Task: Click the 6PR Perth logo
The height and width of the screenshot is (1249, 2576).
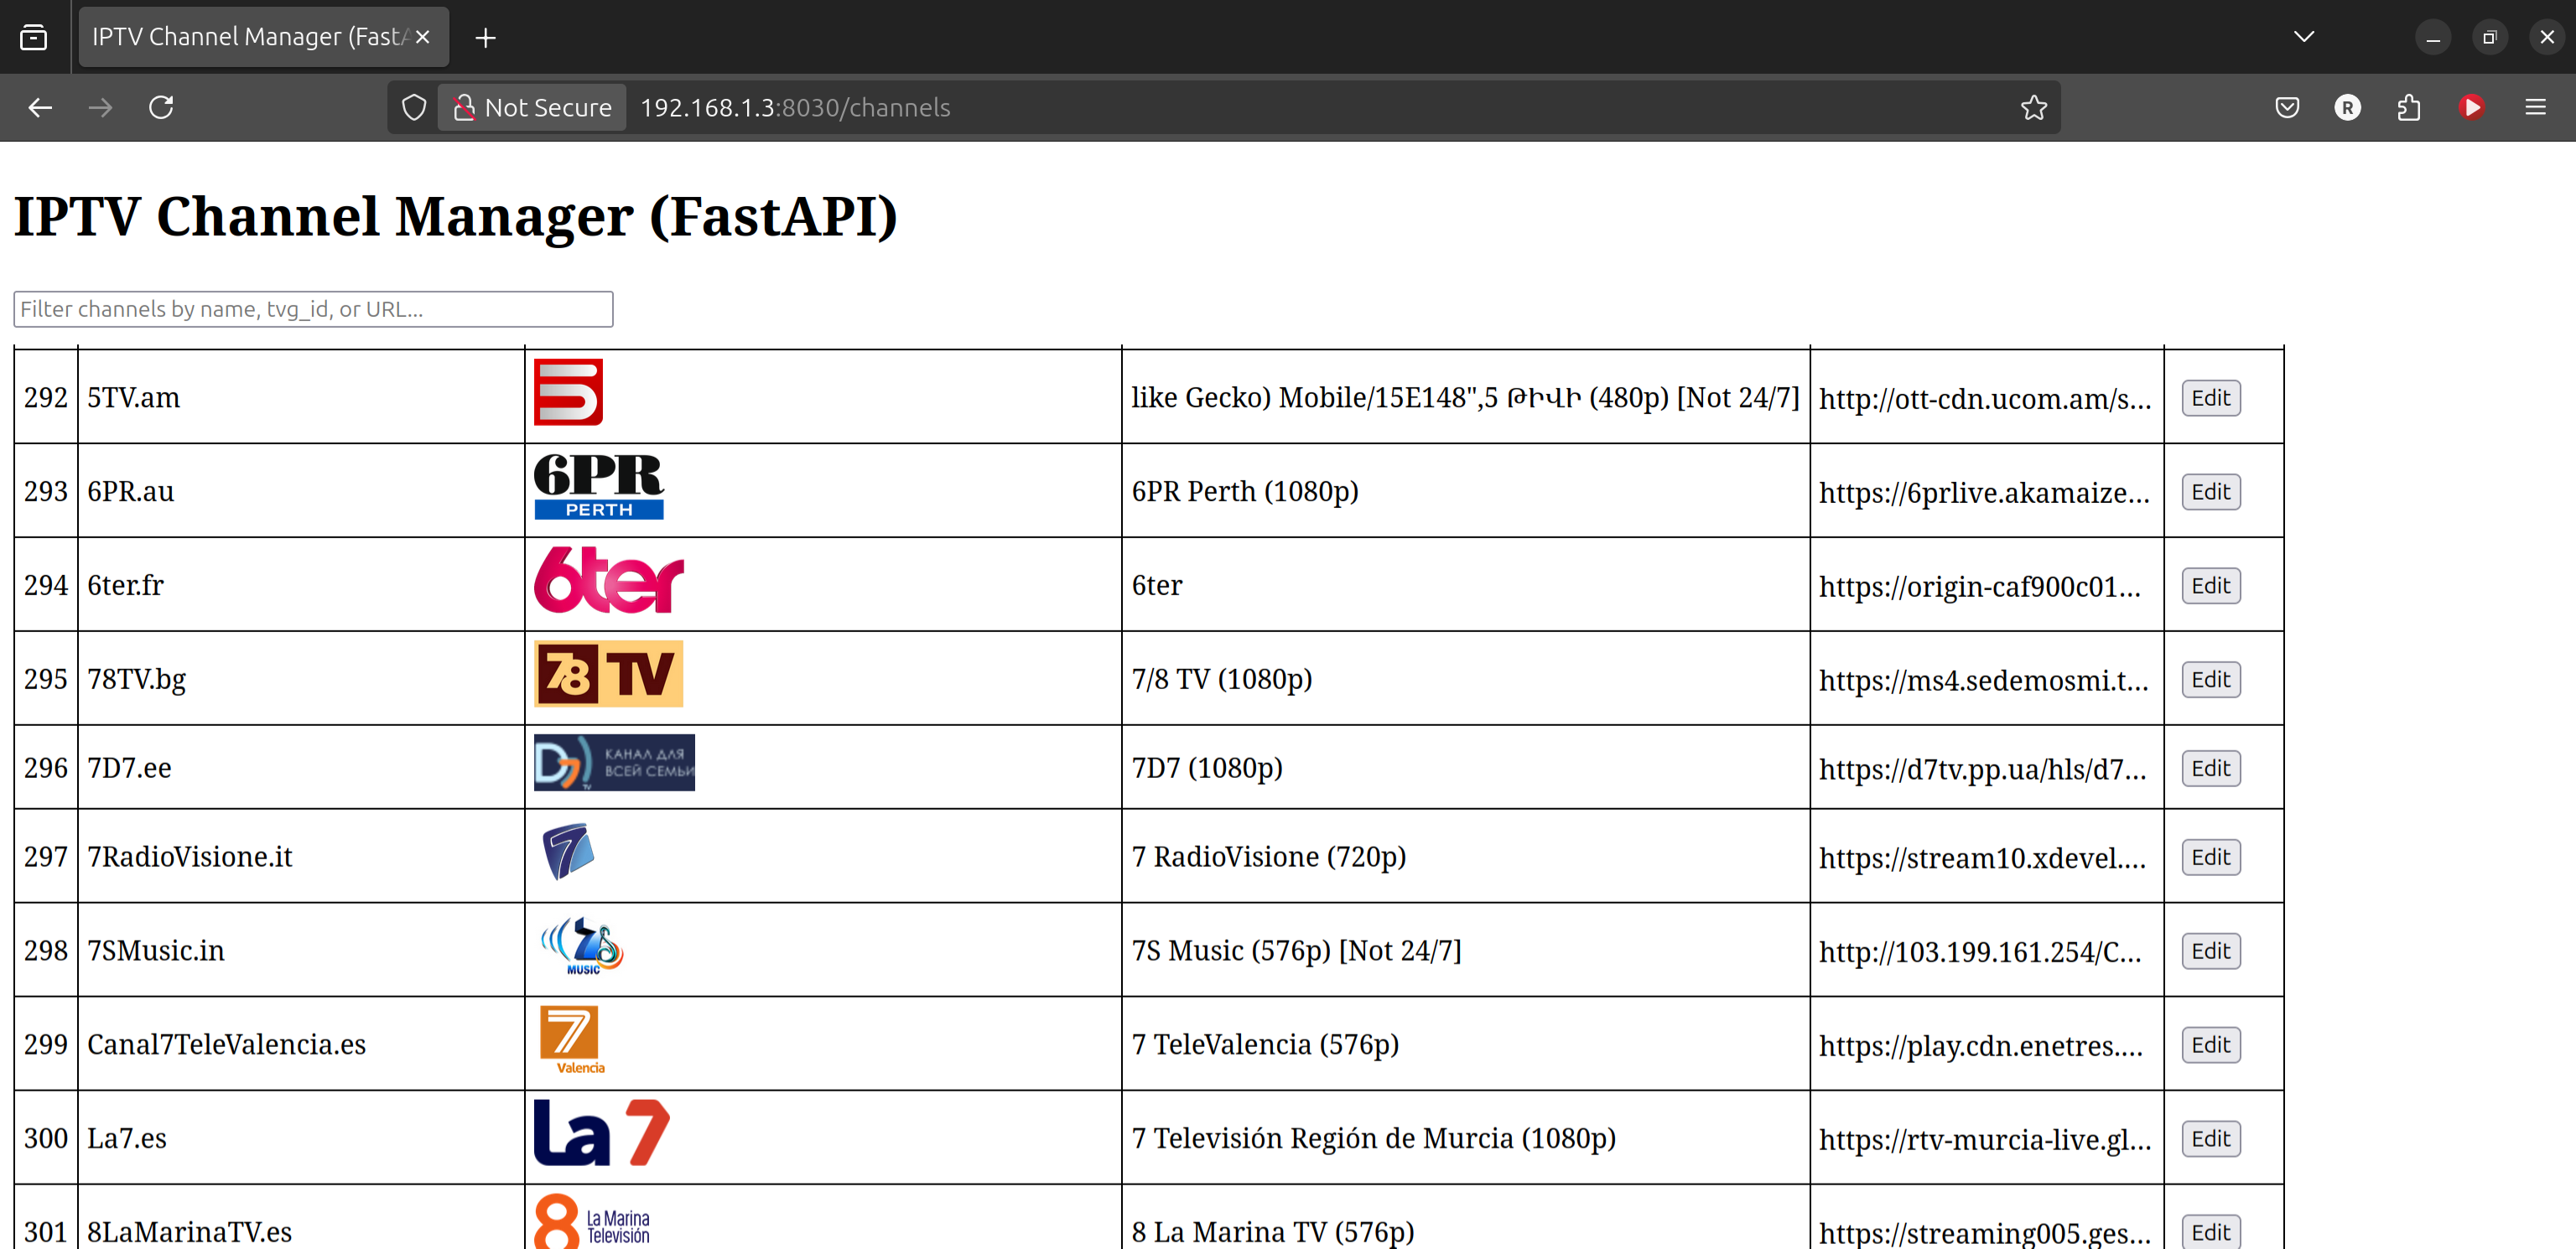Action: 599,486
